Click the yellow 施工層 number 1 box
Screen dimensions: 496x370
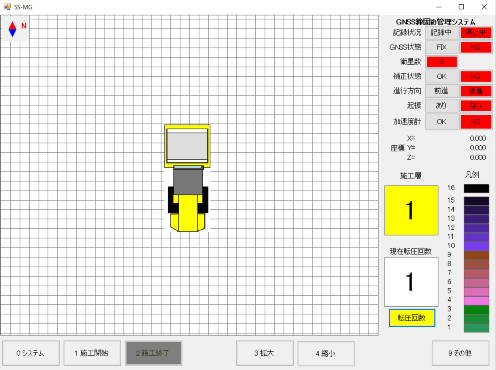[x=411, y=210]
